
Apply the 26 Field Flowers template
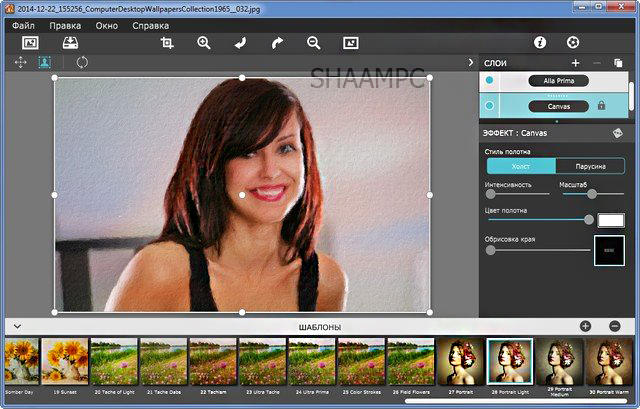(411, 362)
